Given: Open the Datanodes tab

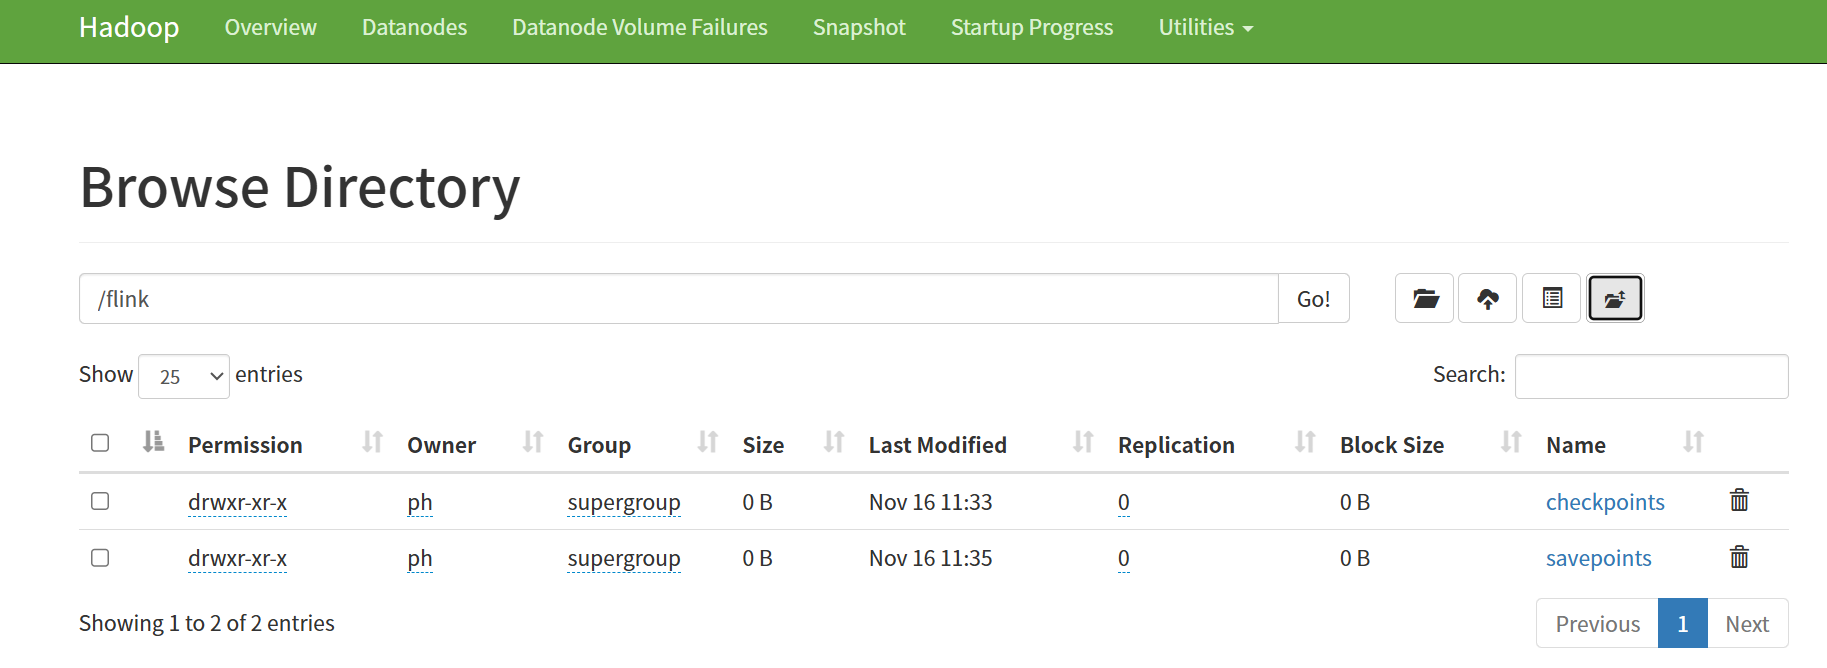Looking at the screenshot, I should coord(414,28).
